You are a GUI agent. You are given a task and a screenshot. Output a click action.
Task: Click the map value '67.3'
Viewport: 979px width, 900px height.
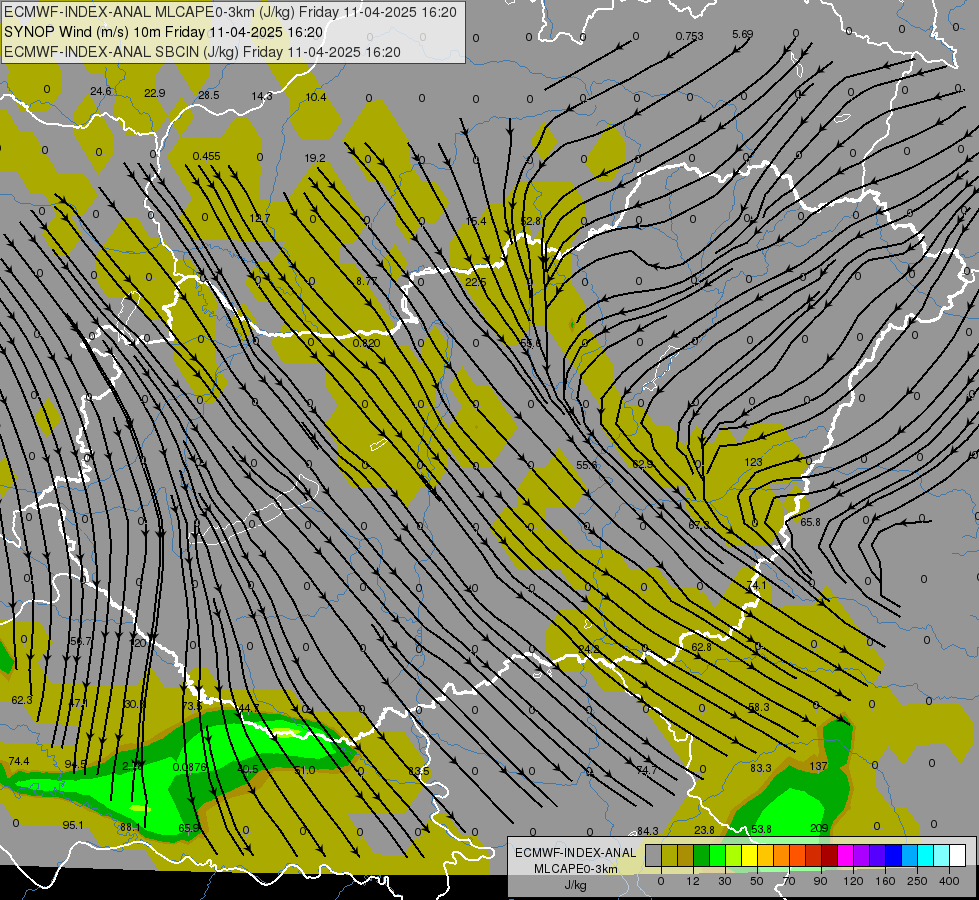tap(699, 525)
